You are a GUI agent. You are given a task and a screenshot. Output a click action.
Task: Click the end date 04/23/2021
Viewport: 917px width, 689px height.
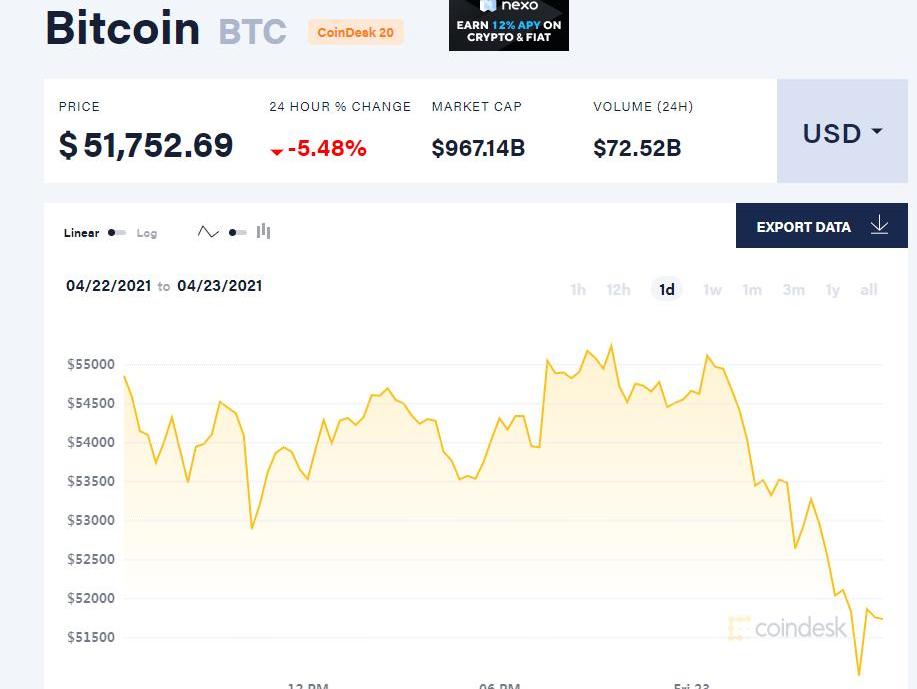click(220, 286)
